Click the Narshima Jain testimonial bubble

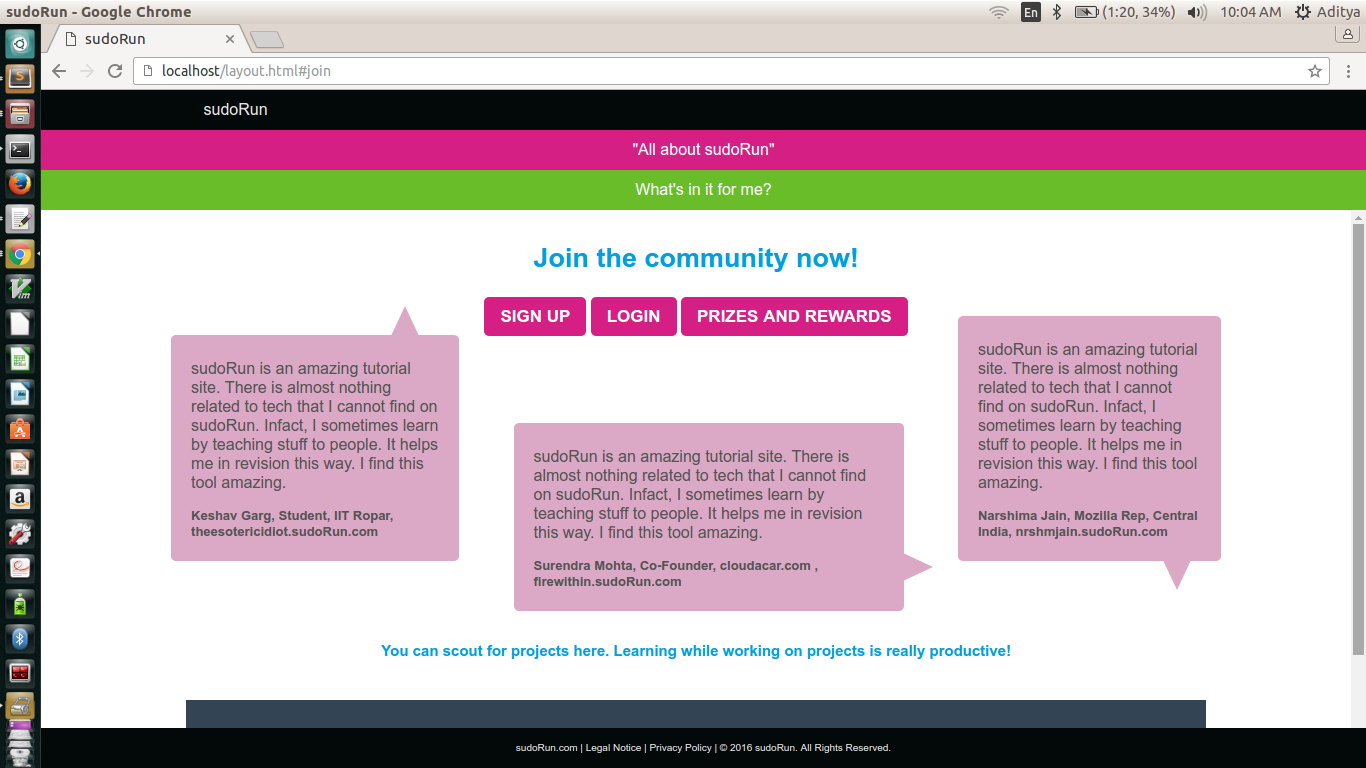[x=1089, y=439]
